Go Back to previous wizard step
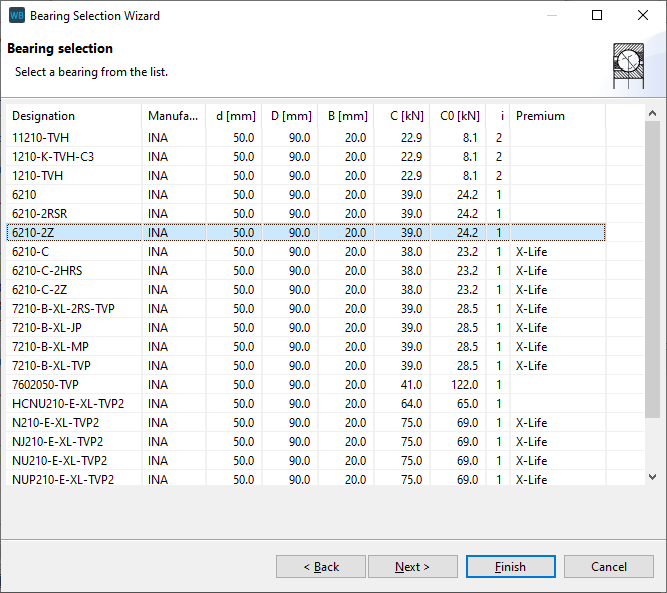The width and height of the screenshot is (667, 593). (321, 567)
